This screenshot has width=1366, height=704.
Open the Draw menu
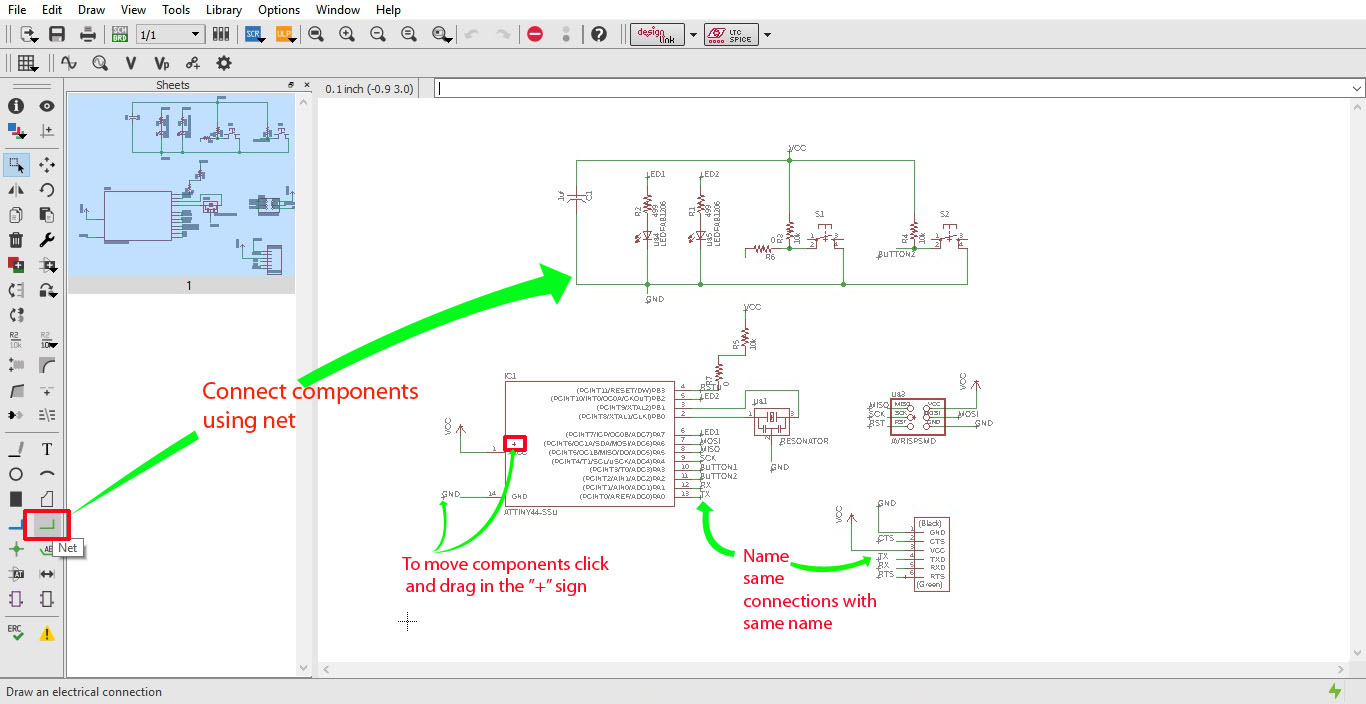(x=91, y=9)
